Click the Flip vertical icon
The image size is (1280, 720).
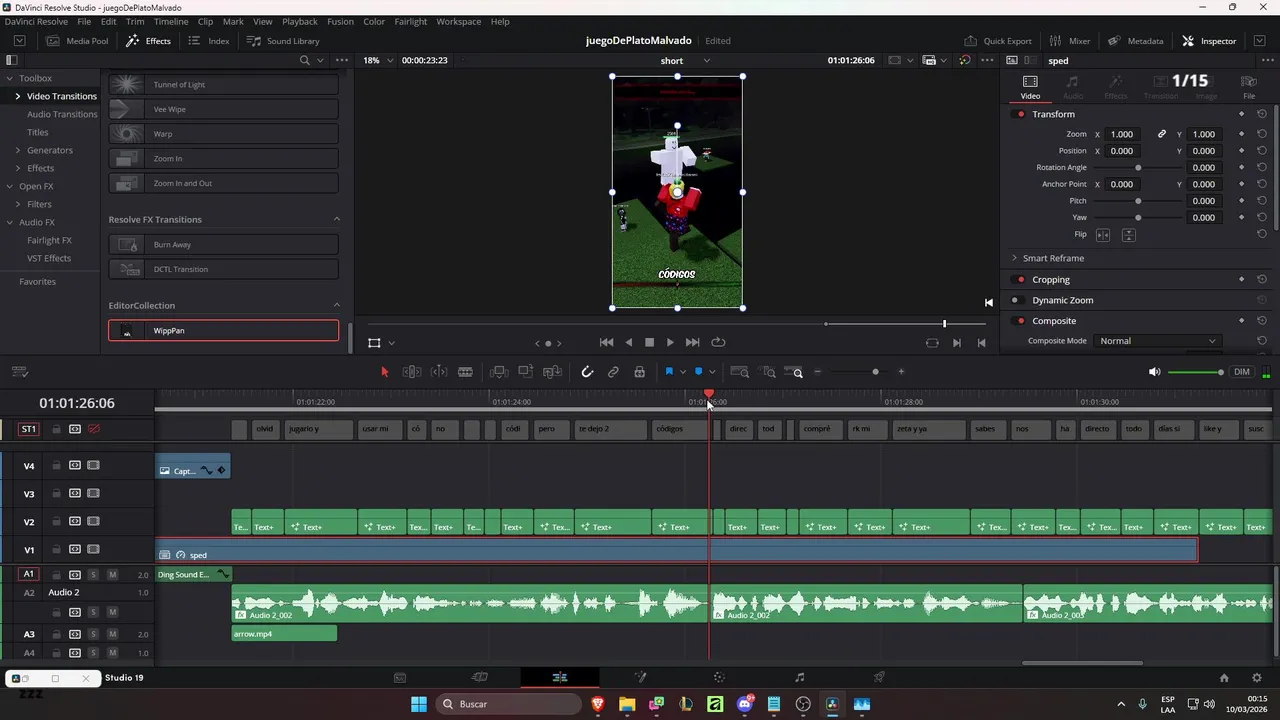1129,235
